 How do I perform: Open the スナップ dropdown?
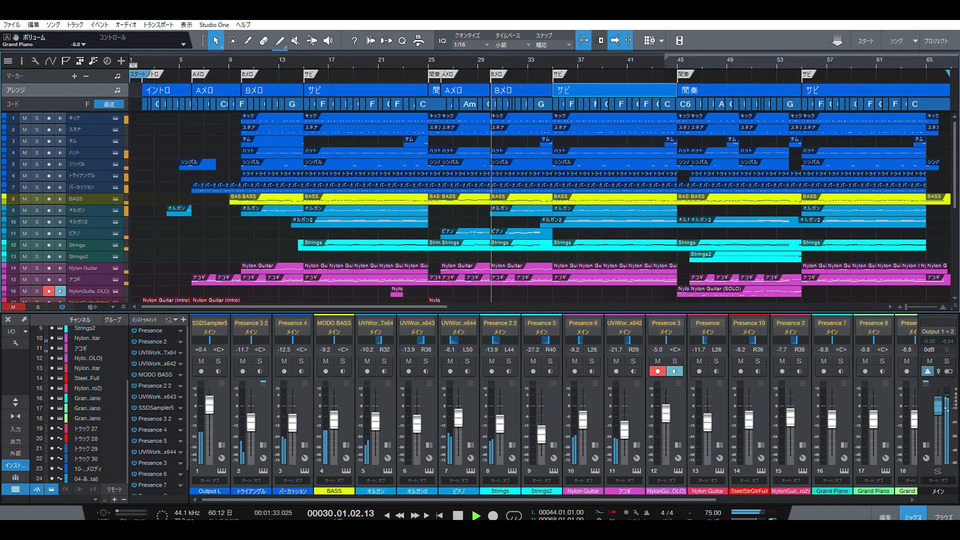tap(553, 44)
